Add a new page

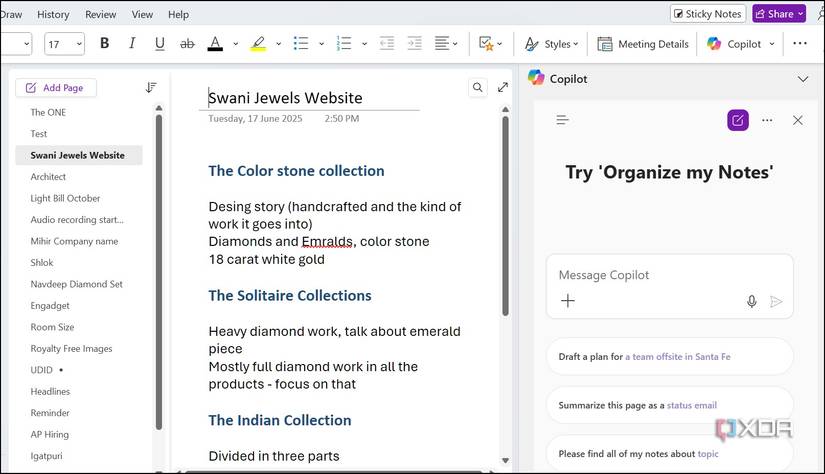tap(56, 88)
